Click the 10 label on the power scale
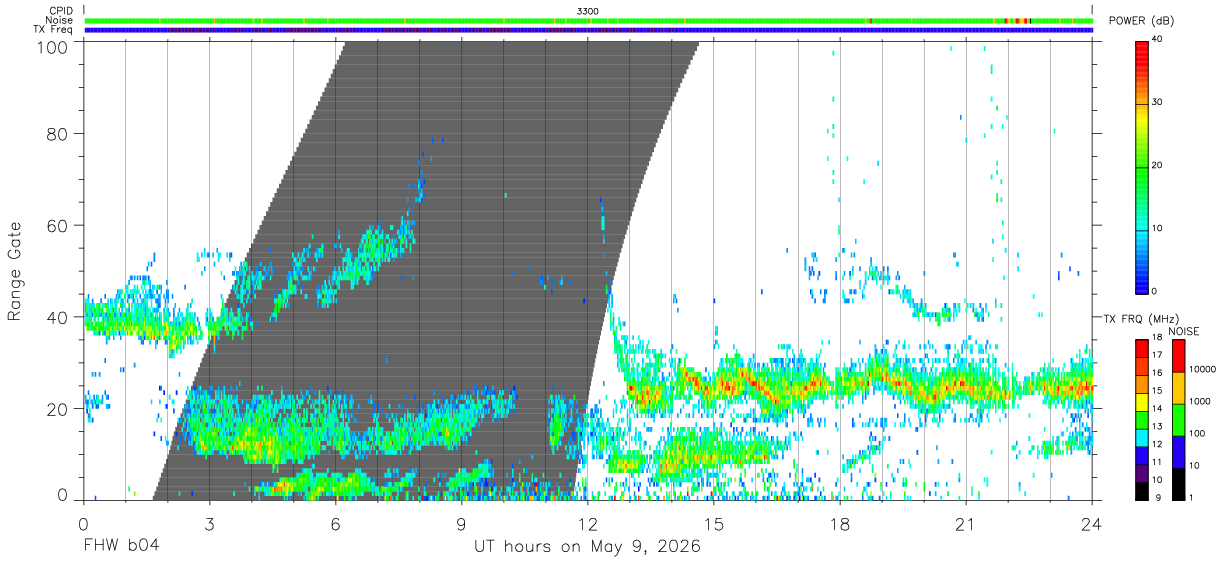The height and width of the screenshot is (567, 1228). [1157, 228]
